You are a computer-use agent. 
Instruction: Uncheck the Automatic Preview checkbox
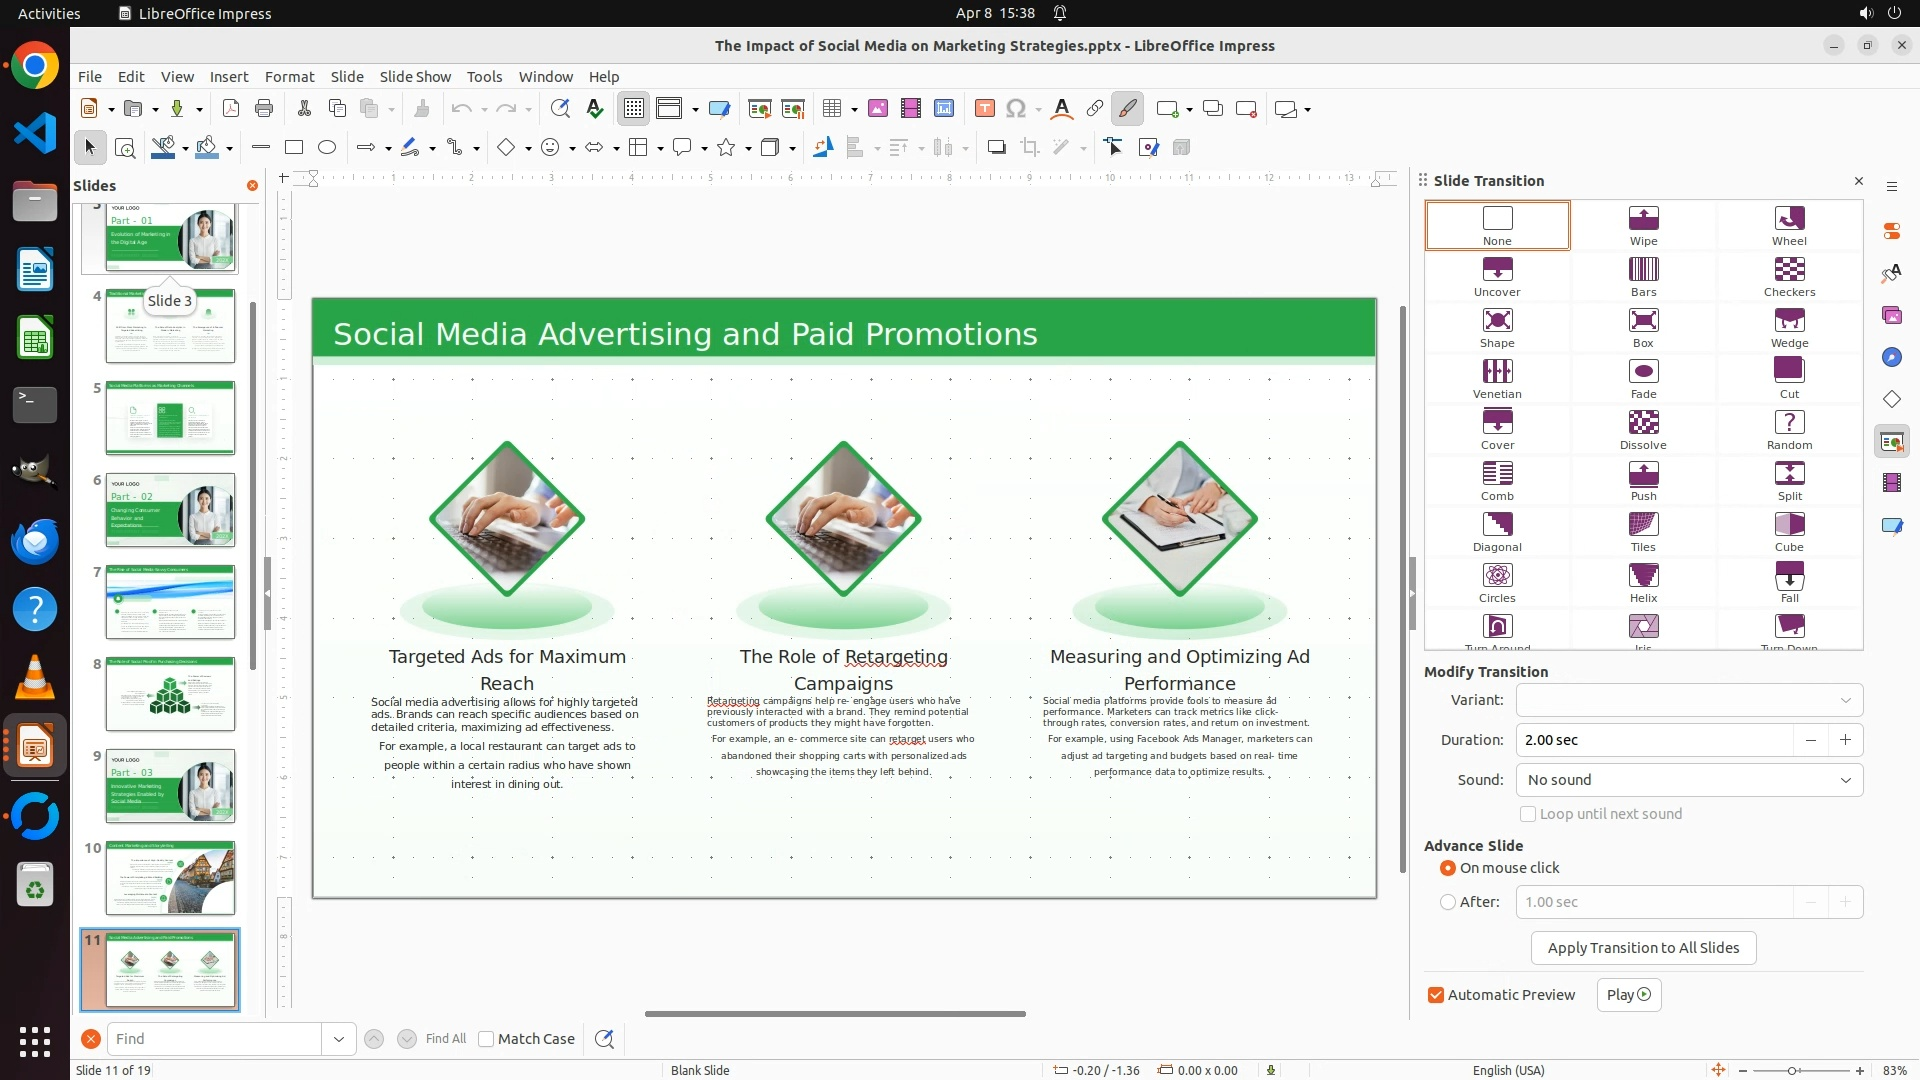1436,995
